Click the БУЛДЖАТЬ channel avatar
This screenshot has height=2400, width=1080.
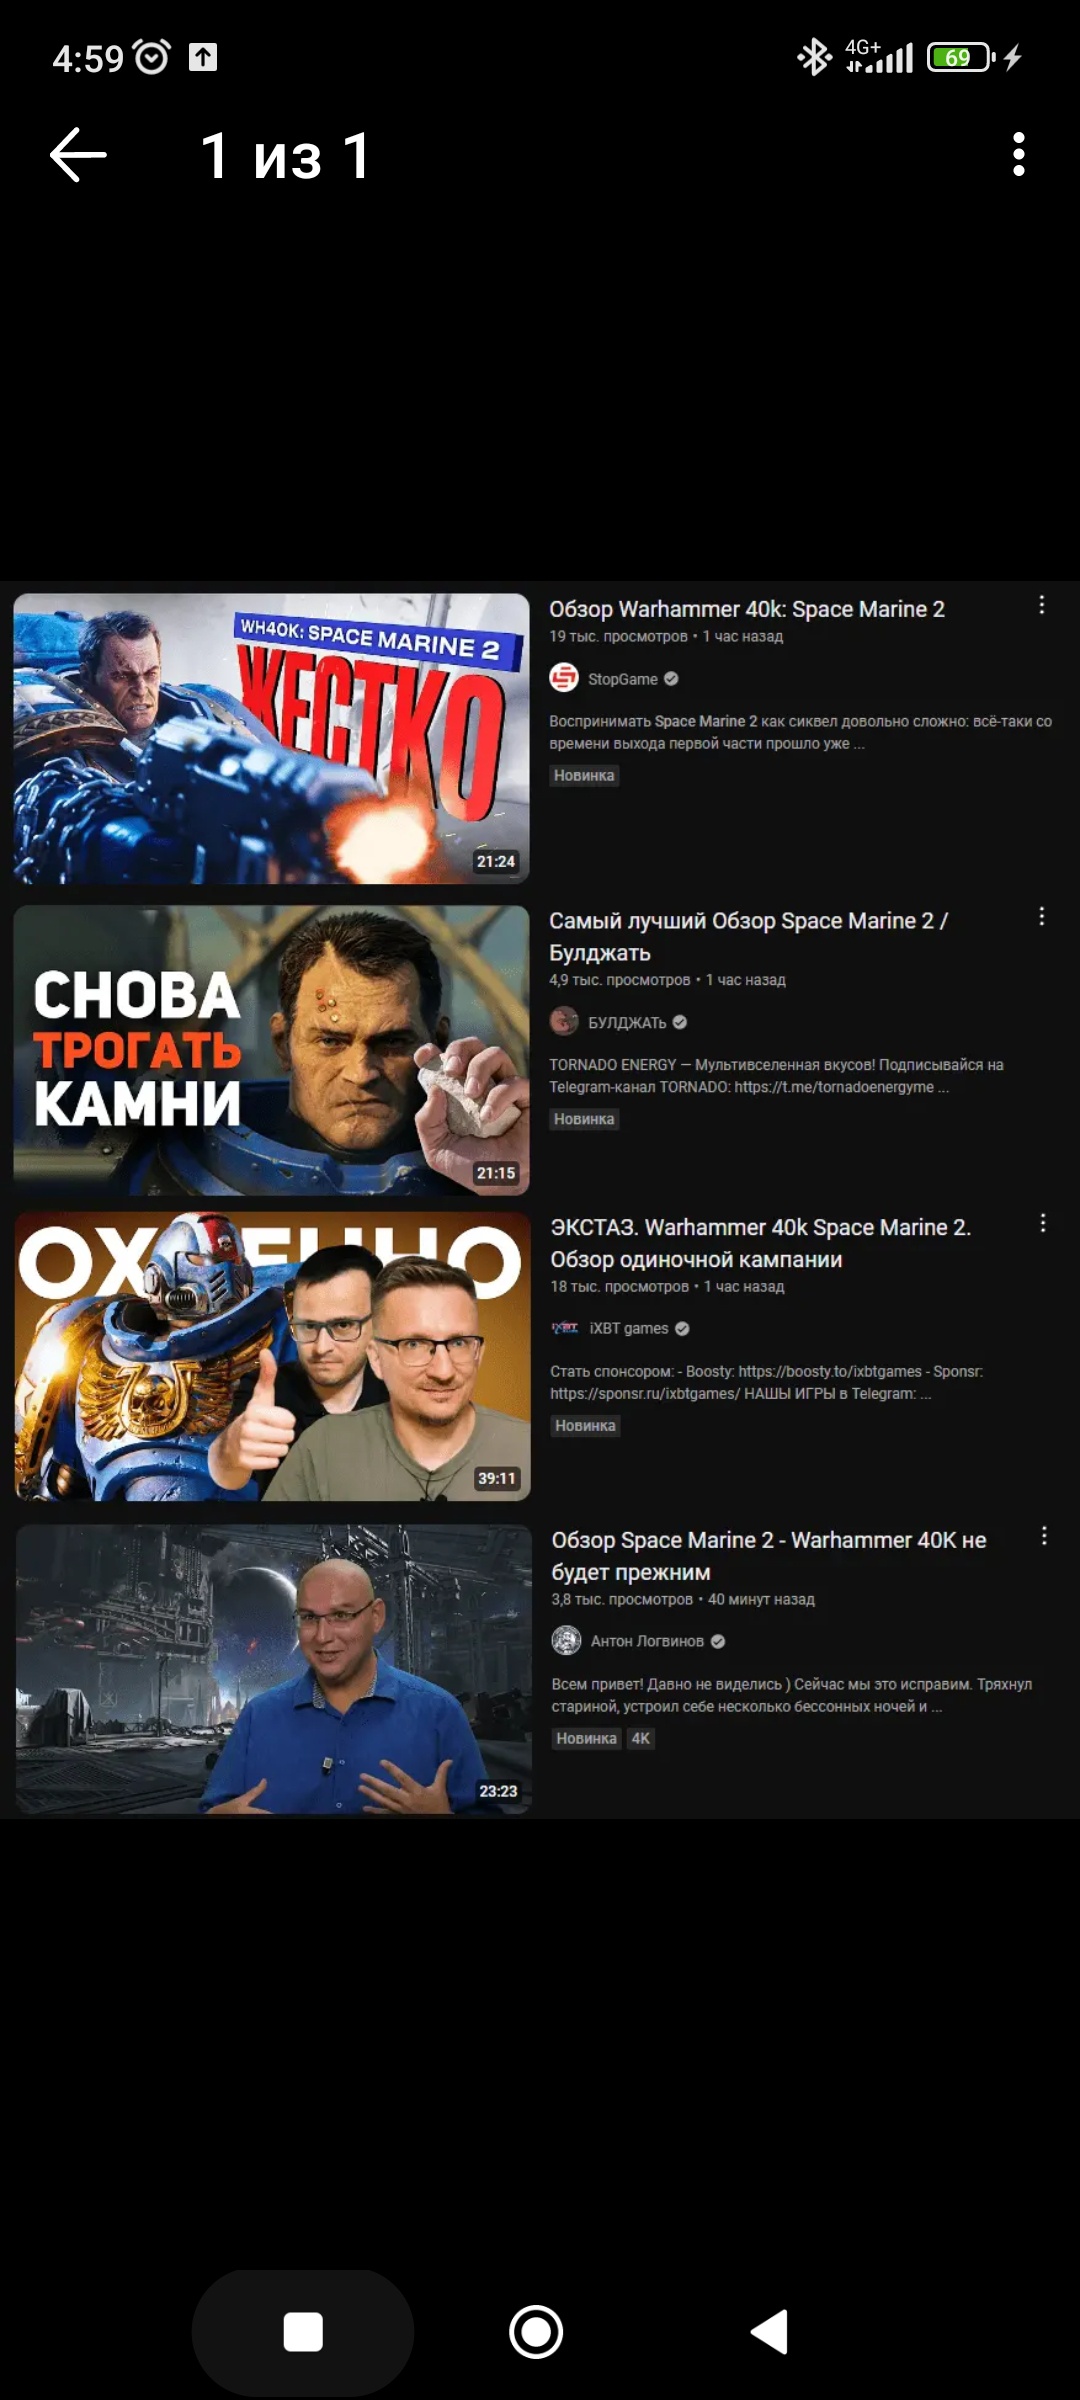pyautogui.click(x=564, y=1021)
